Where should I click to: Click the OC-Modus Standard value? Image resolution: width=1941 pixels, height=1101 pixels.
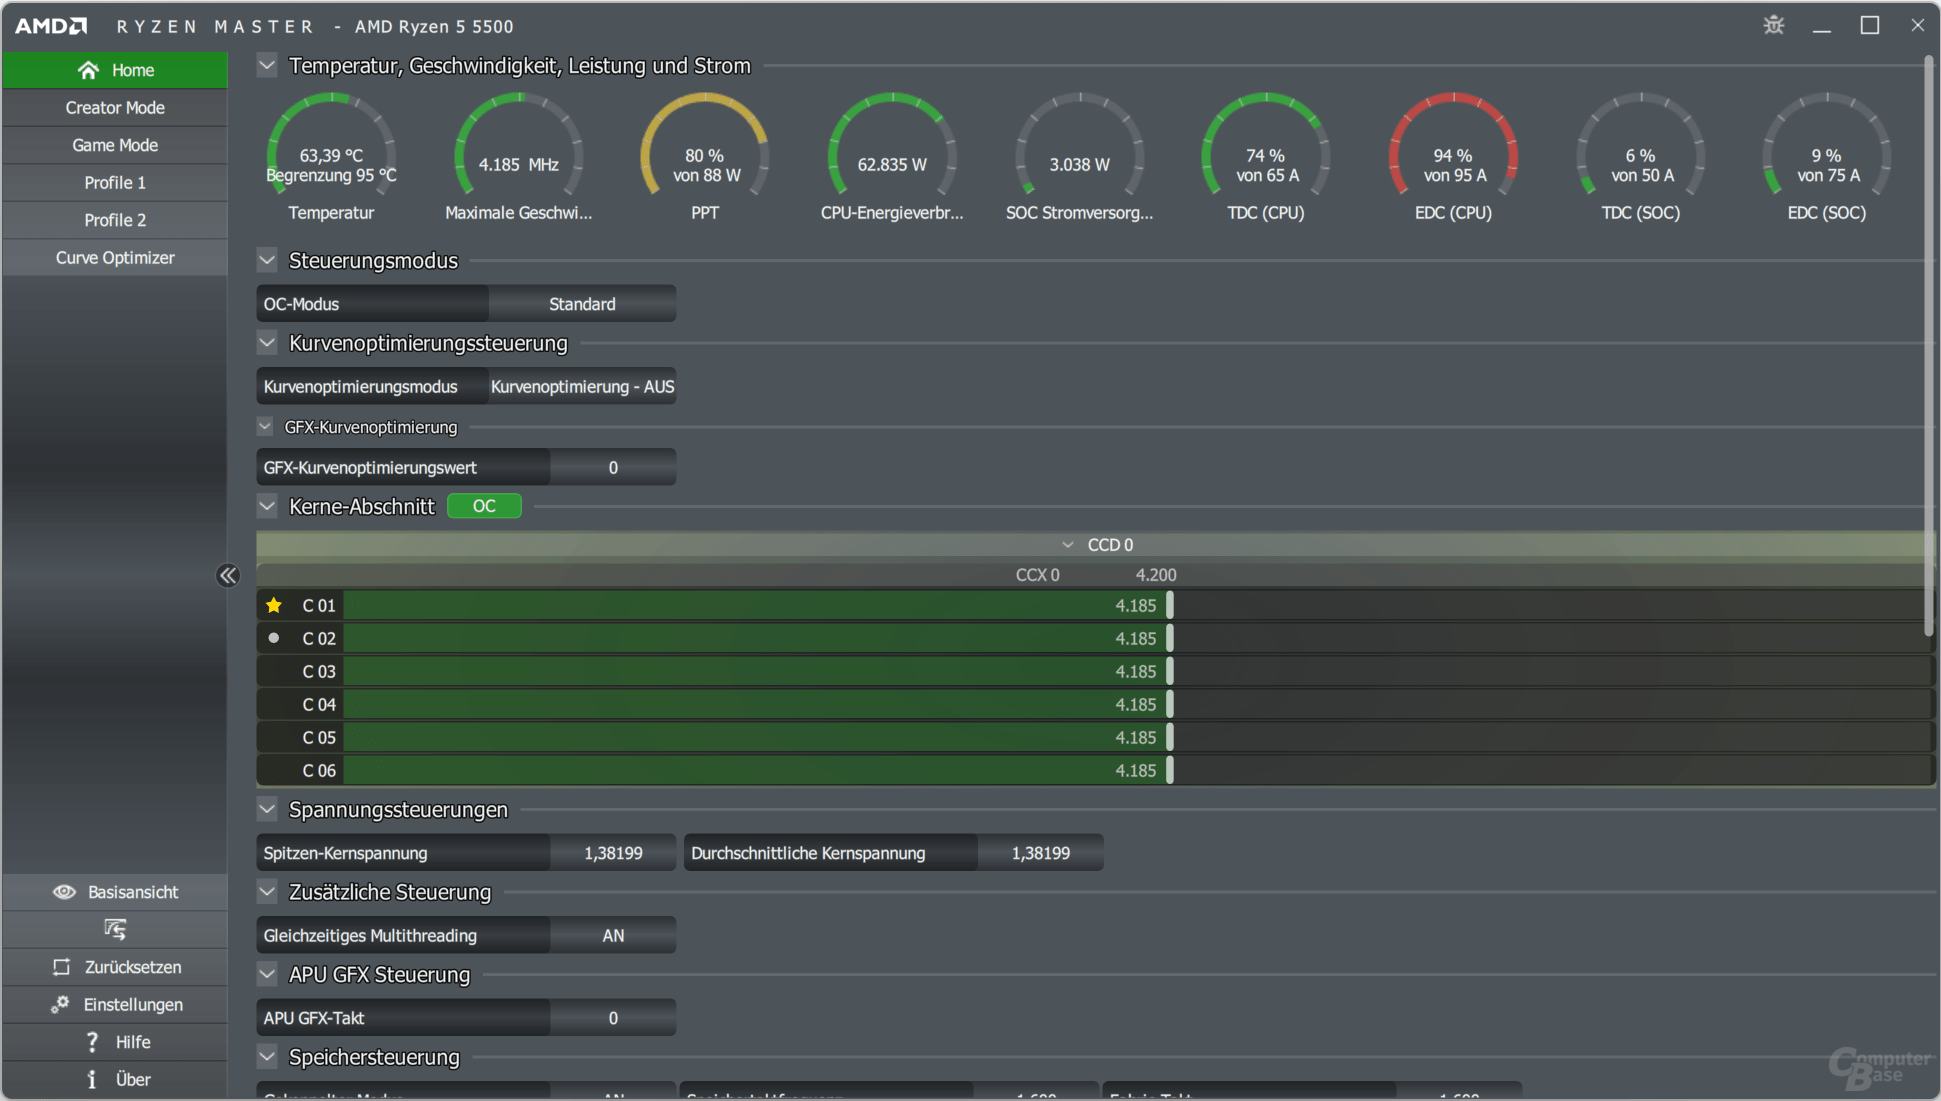click(x=582, y=304)
